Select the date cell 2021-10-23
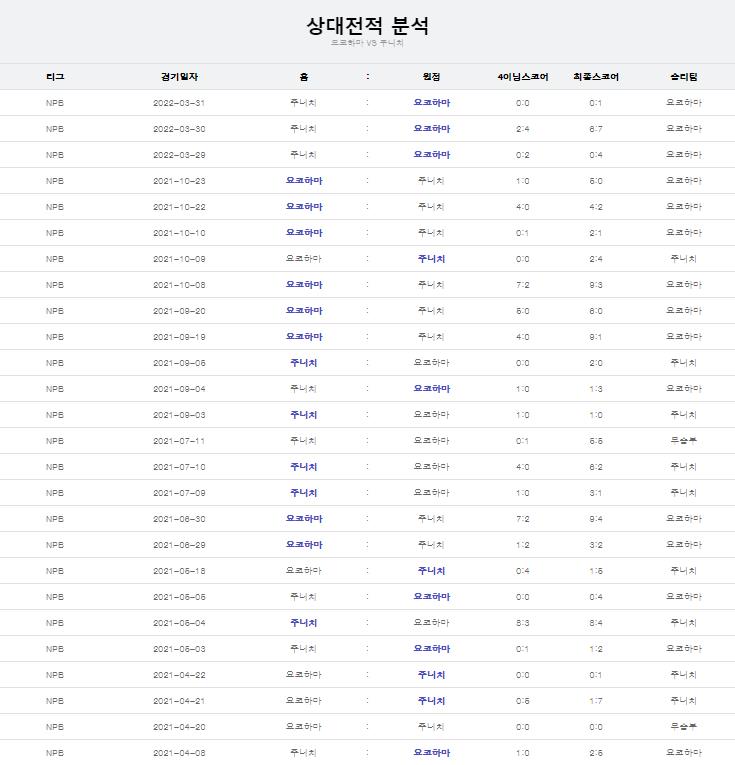This screenshot has width=735, height=765. (179, 181)
